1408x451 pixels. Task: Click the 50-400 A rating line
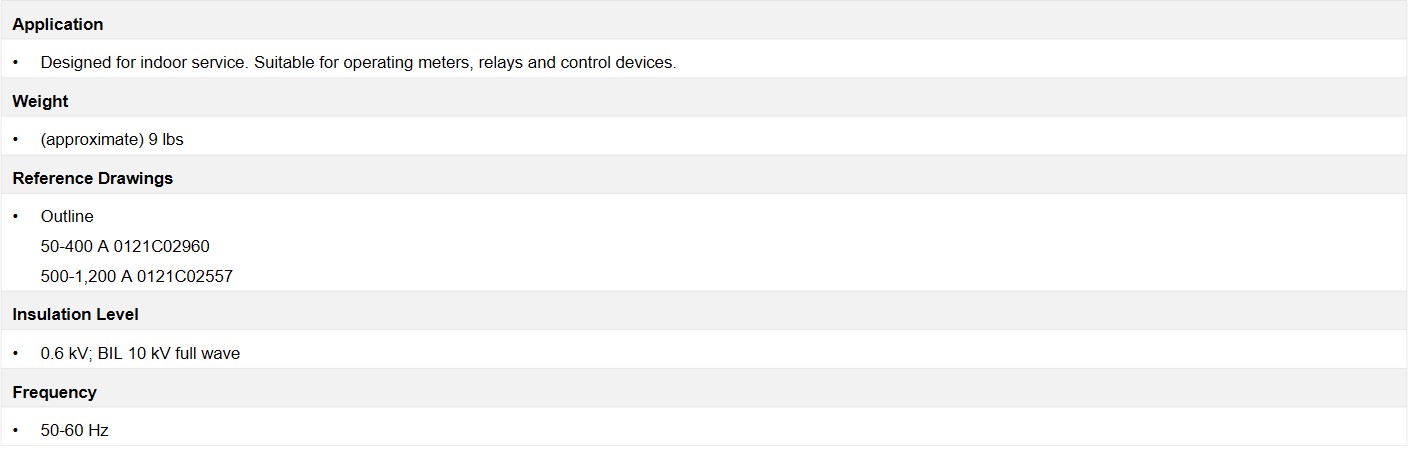pyautogui.click(x=125, y=246)
